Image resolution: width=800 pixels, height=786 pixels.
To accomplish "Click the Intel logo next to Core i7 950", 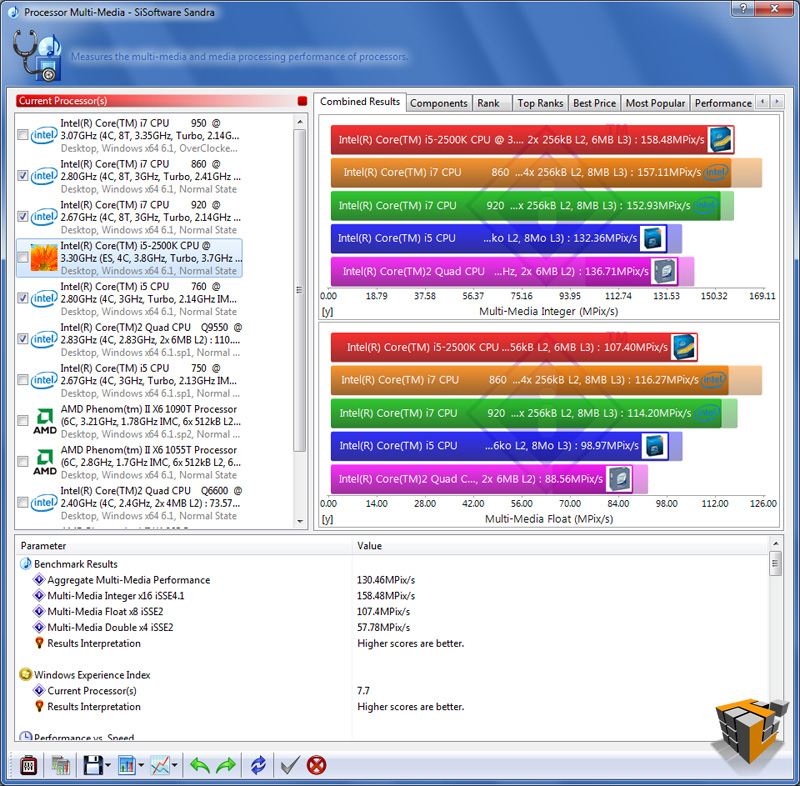I will pyautogui.click(x=44, y=135).
